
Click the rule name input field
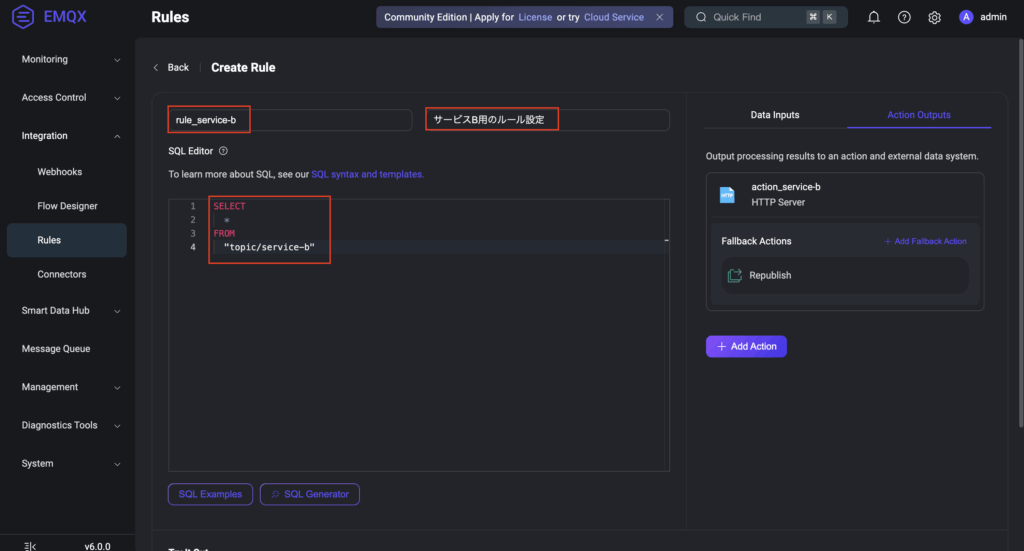pos(289,120)
